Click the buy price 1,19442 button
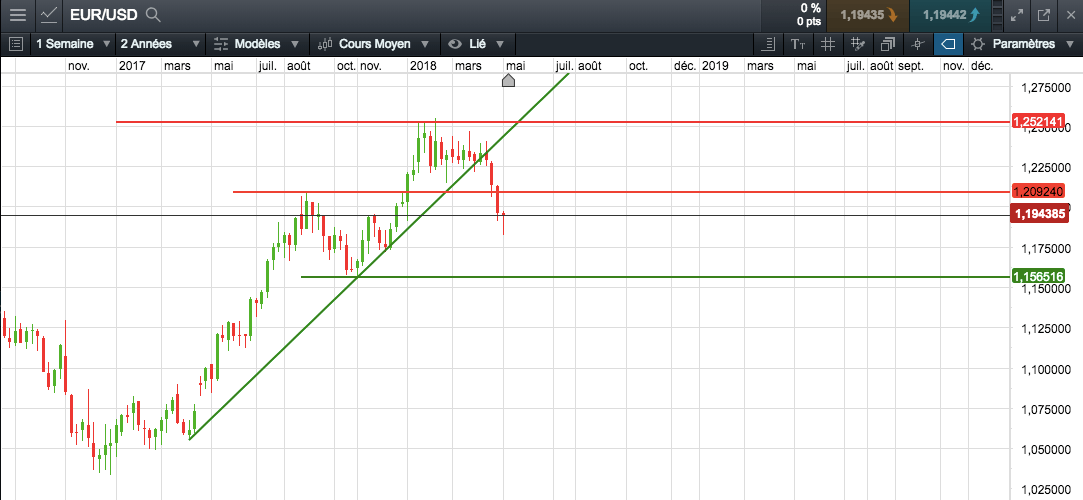This screenshot has width=1083, height=500. coord(950,15)
